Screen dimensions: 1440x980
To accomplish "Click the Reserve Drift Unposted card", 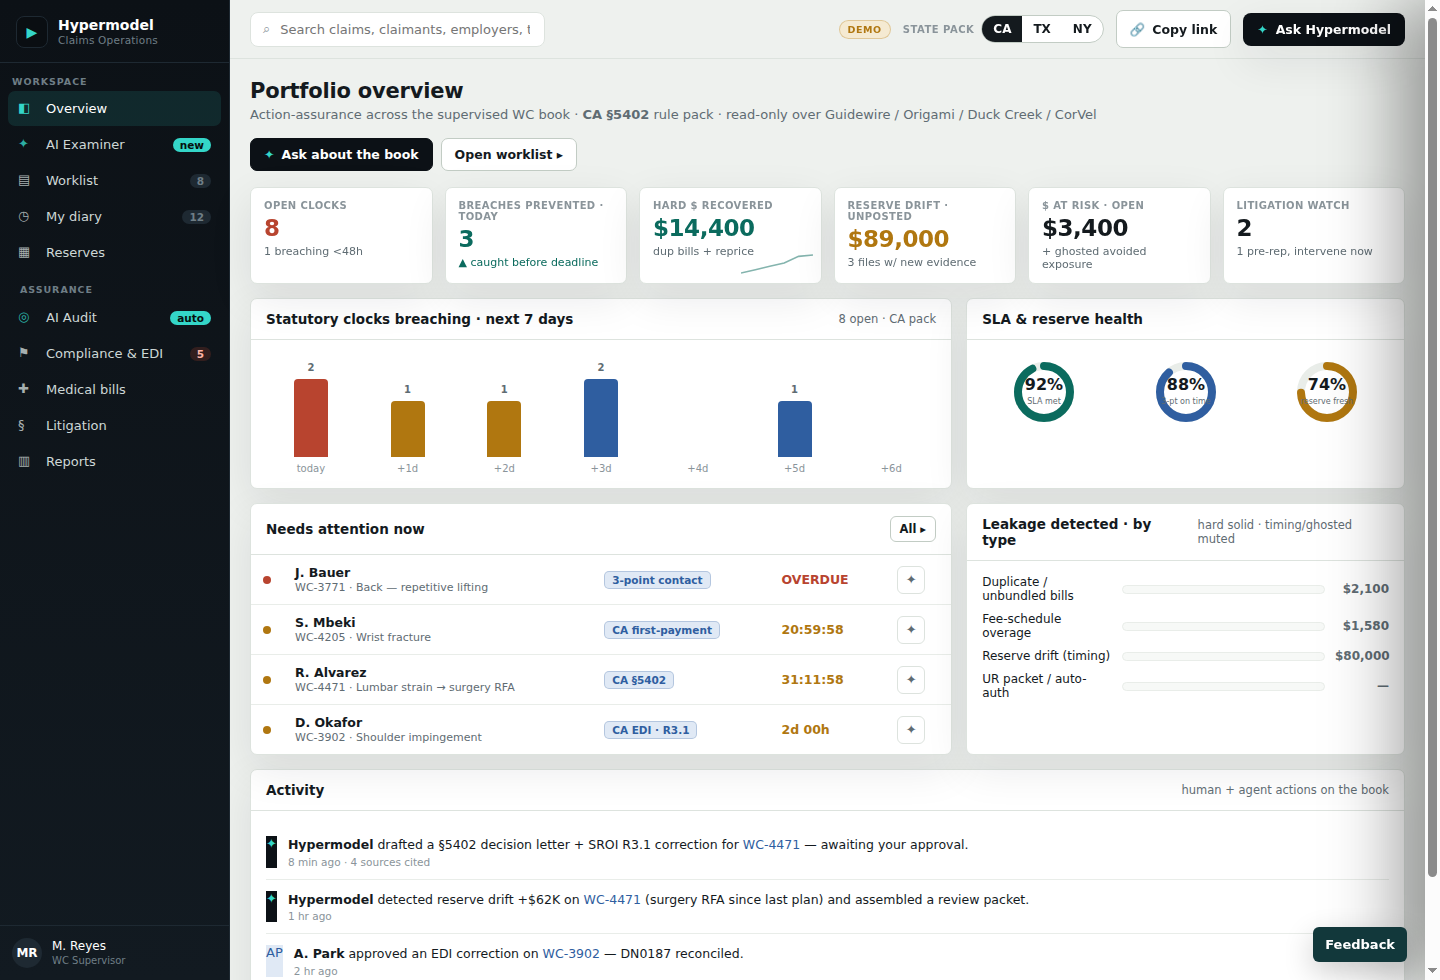I will (x=925, y=236).
